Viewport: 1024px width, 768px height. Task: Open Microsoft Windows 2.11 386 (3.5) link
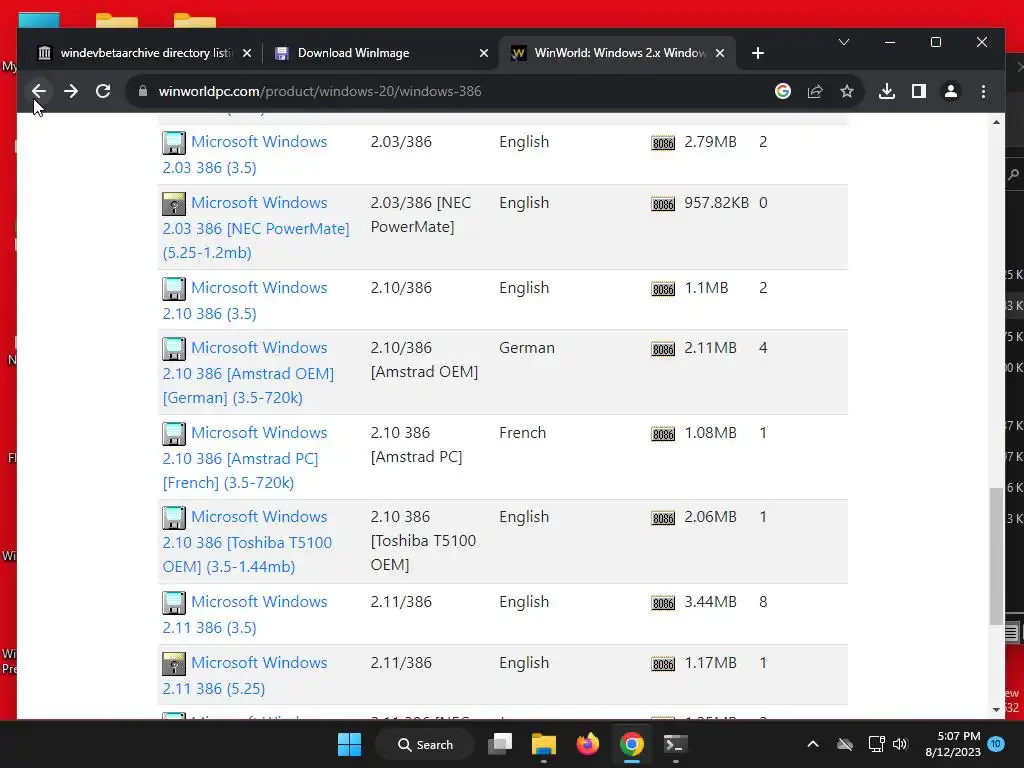[245, 615]
